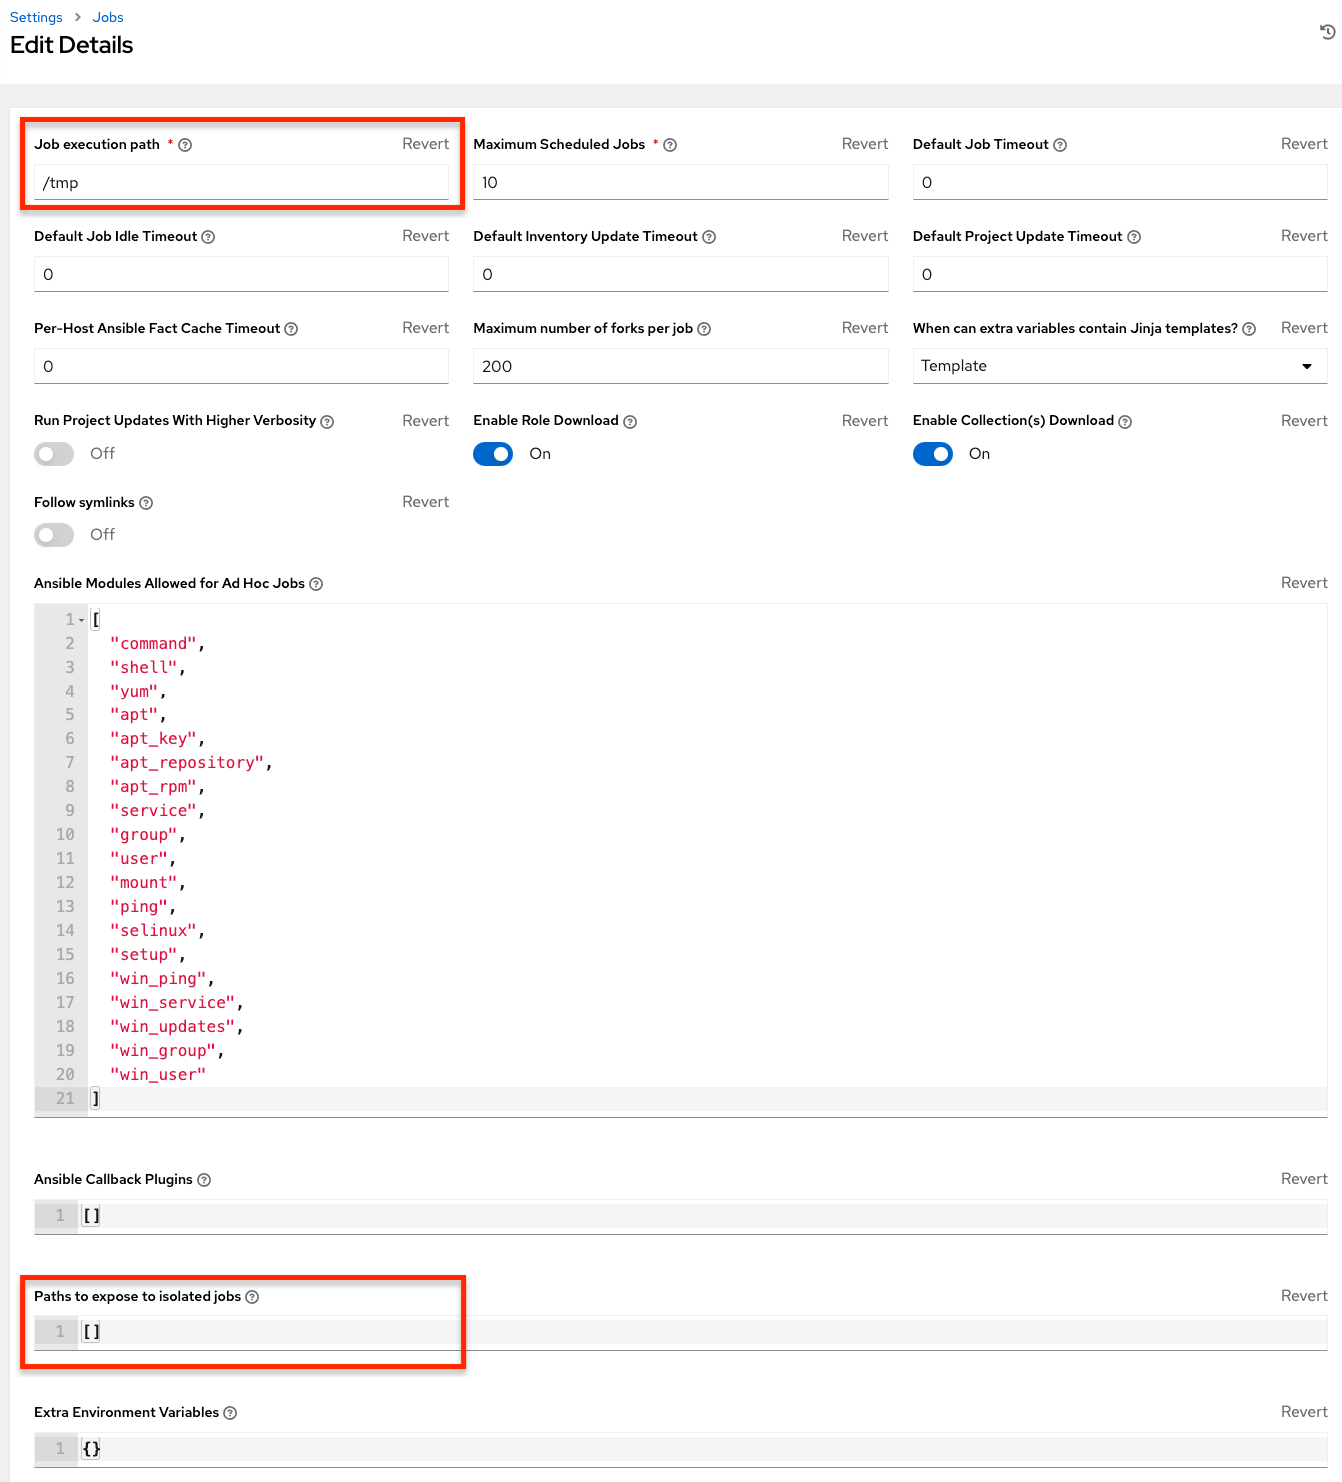
Task: Revert Job execution path
Action: (x=426, y=144)
